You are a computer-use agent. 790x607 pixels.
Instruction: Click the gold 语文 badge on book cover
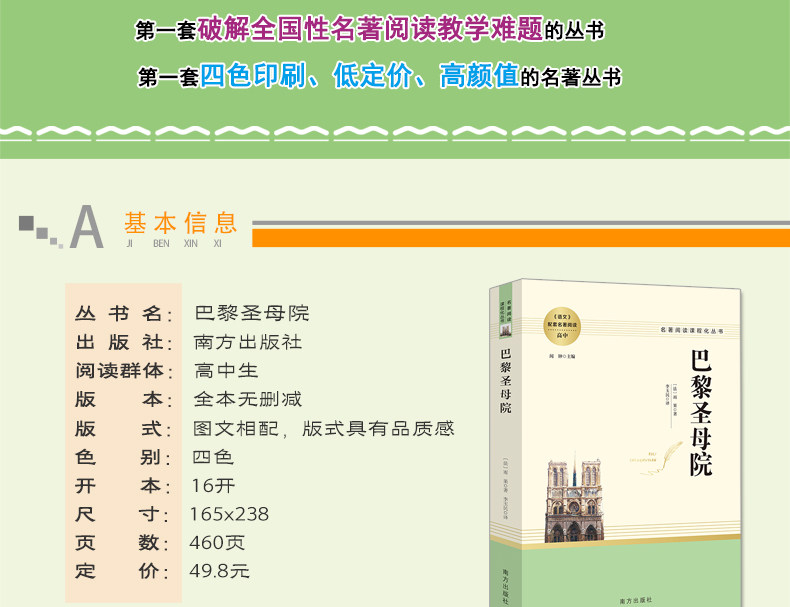[562, 327]
